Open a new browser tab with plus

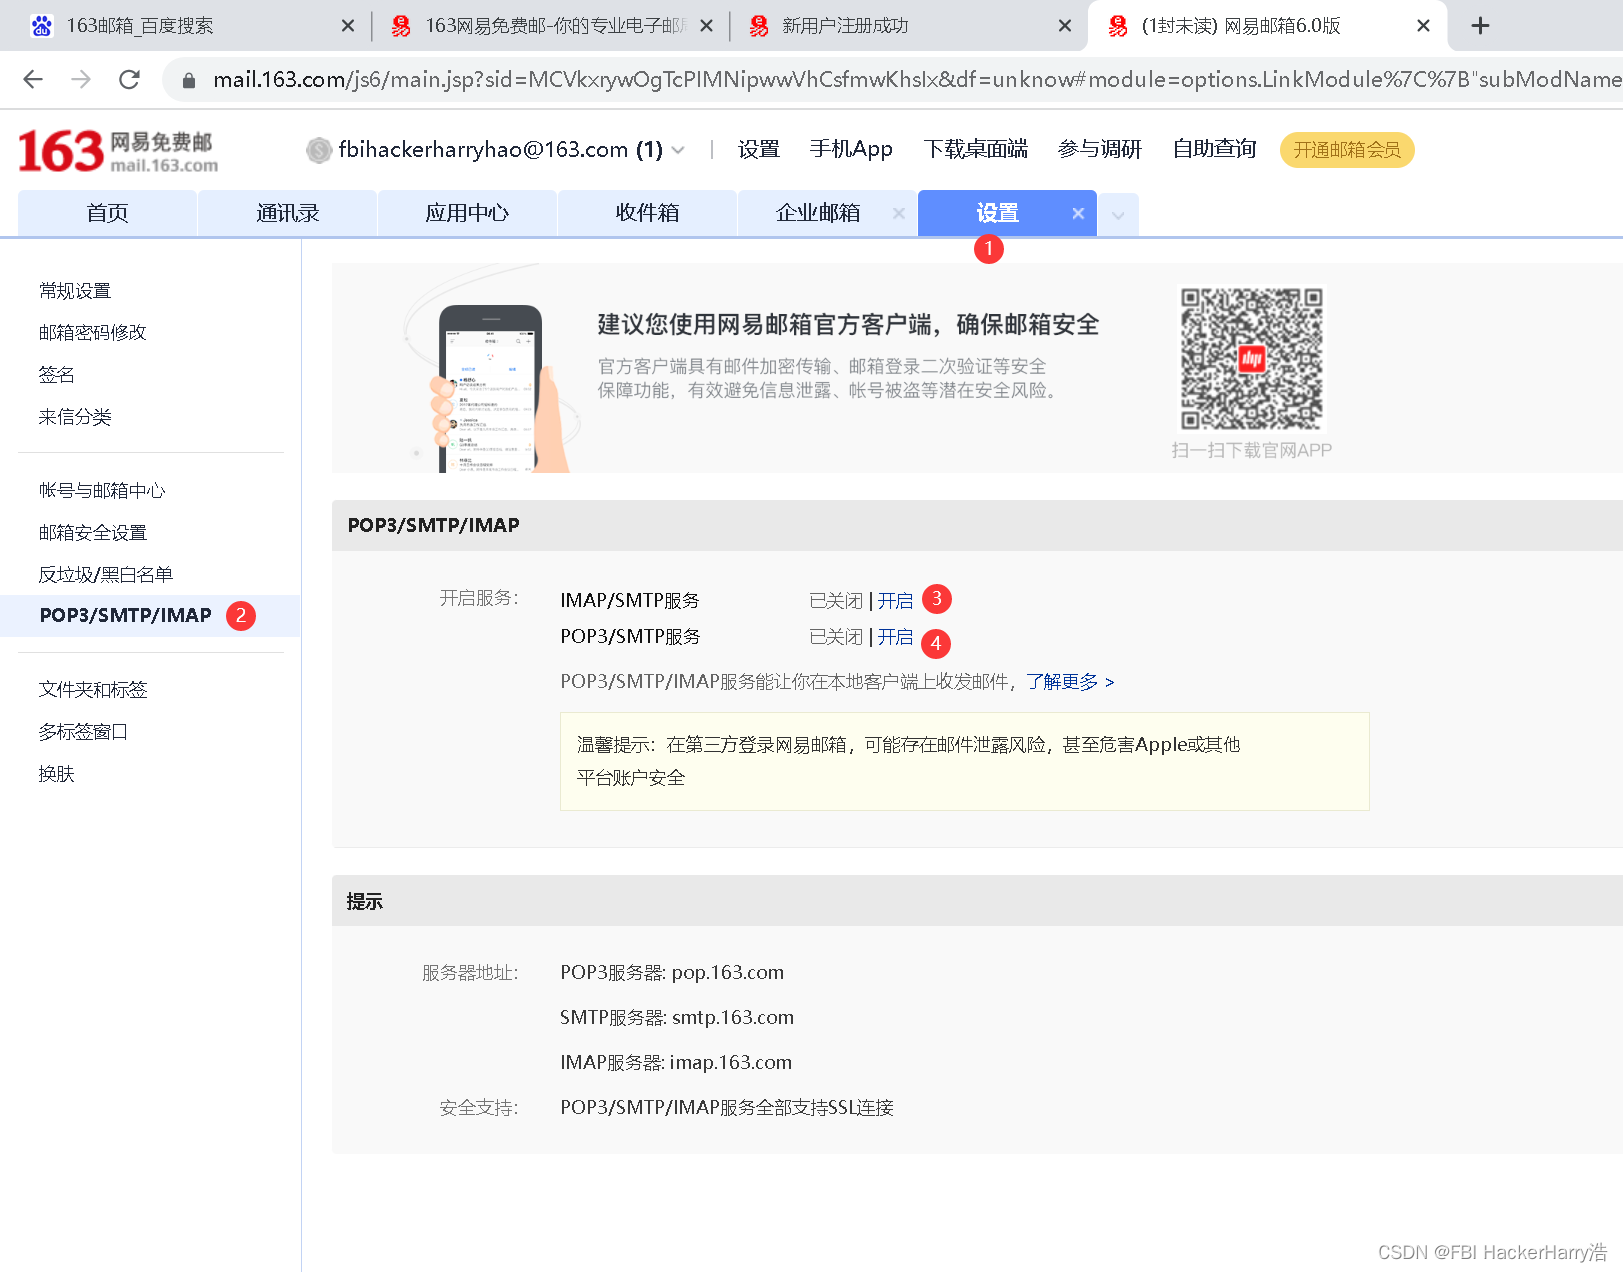1481,26
